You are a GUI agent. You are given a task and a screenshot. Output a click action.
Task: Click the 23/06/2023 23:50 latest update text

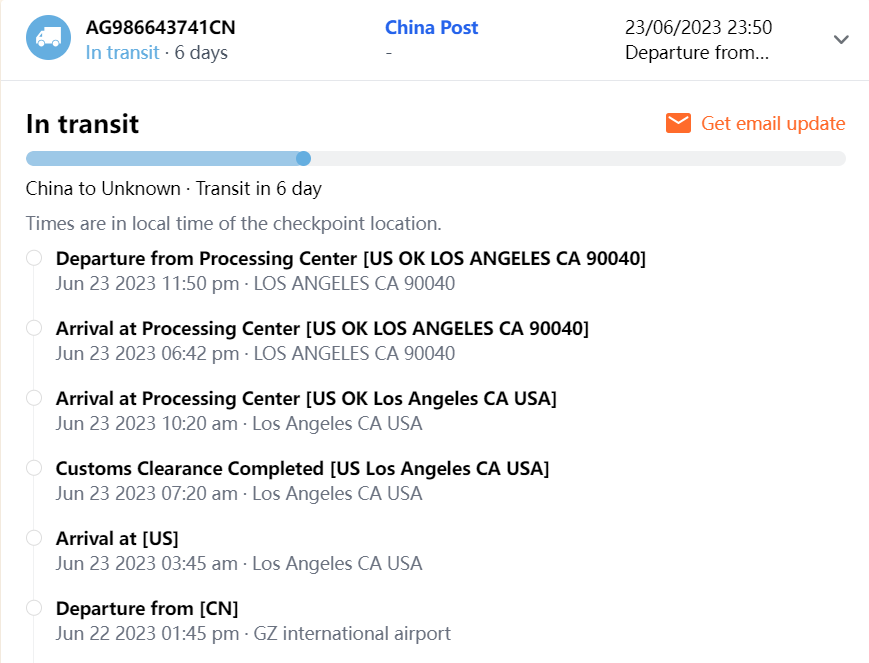click(x=698, y=28)
